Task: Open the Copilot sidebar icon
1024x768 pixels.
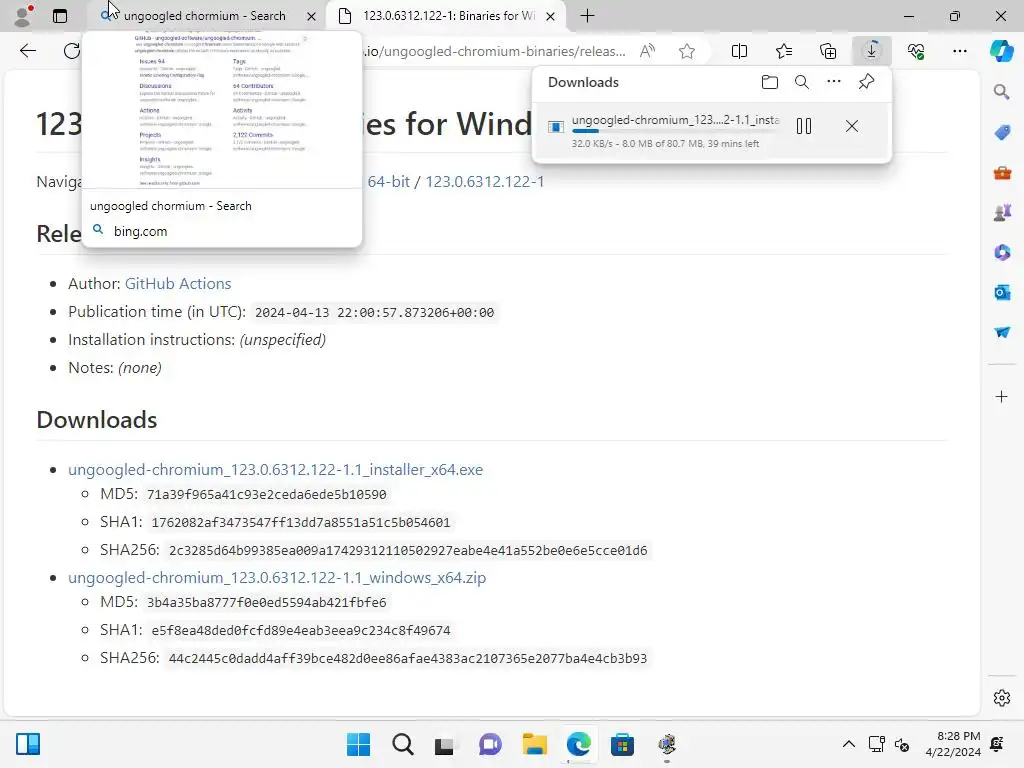Action: [x=1001, y=50]
